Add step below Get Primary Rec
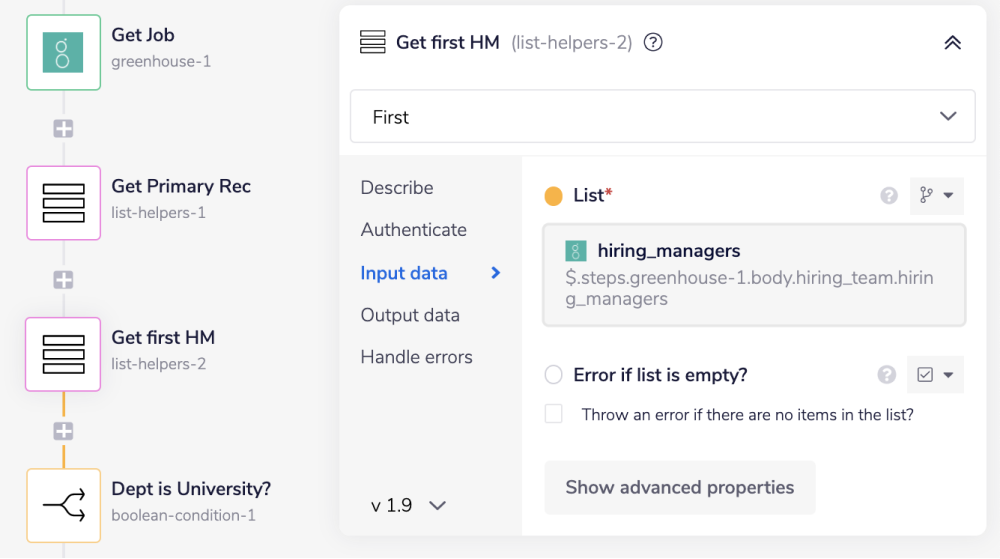 63,280
